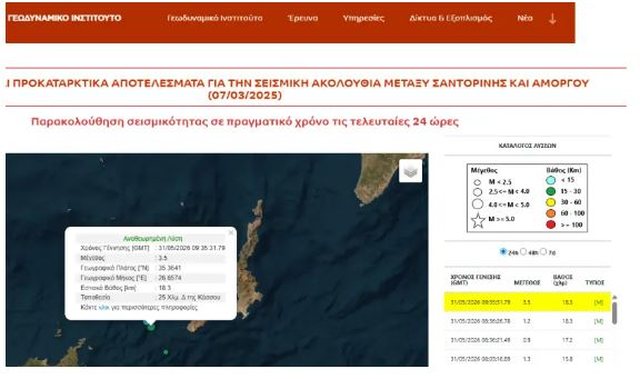The image size is (640, 379).
Task: Open the Santorini–Amorgos preliminary results headline link
Action: [298, 89]
